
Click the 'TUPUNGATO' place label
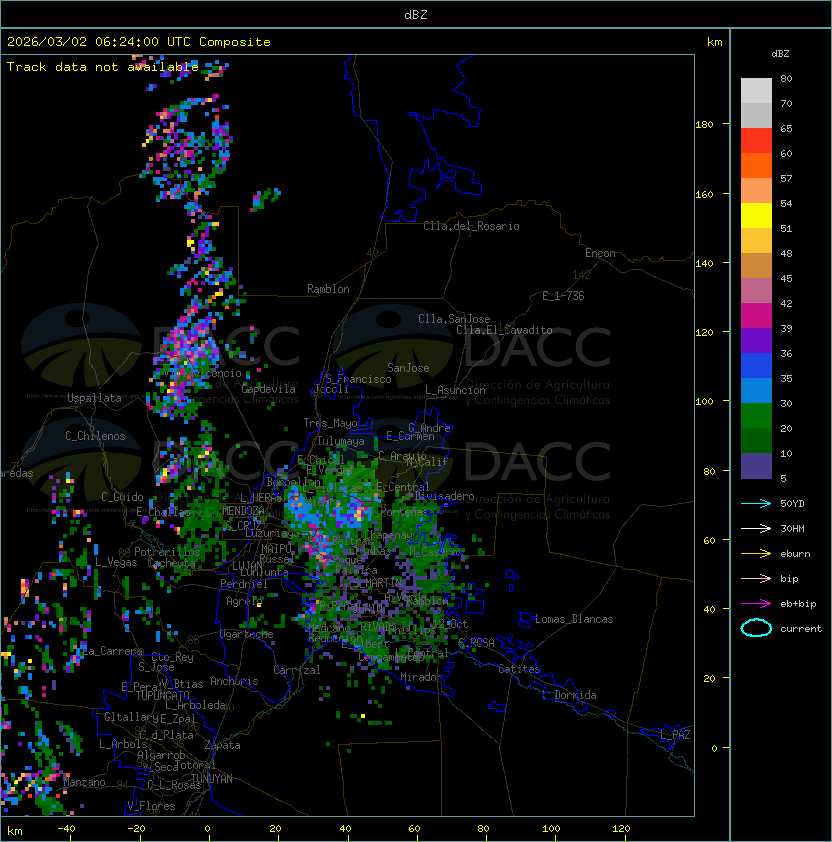162,695
